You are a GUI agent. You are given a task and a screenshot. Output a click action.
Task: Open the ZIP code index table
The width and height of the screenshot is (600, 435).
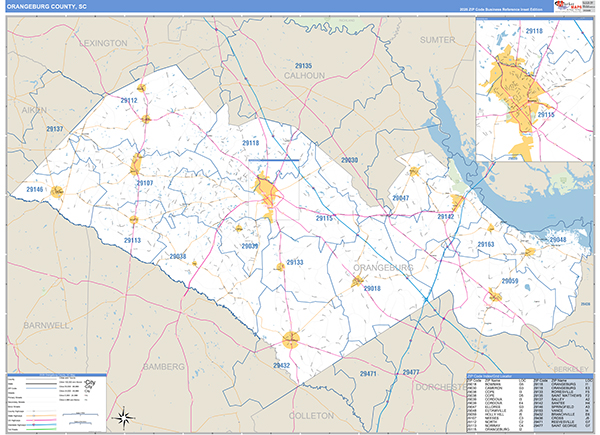point(530,403)
